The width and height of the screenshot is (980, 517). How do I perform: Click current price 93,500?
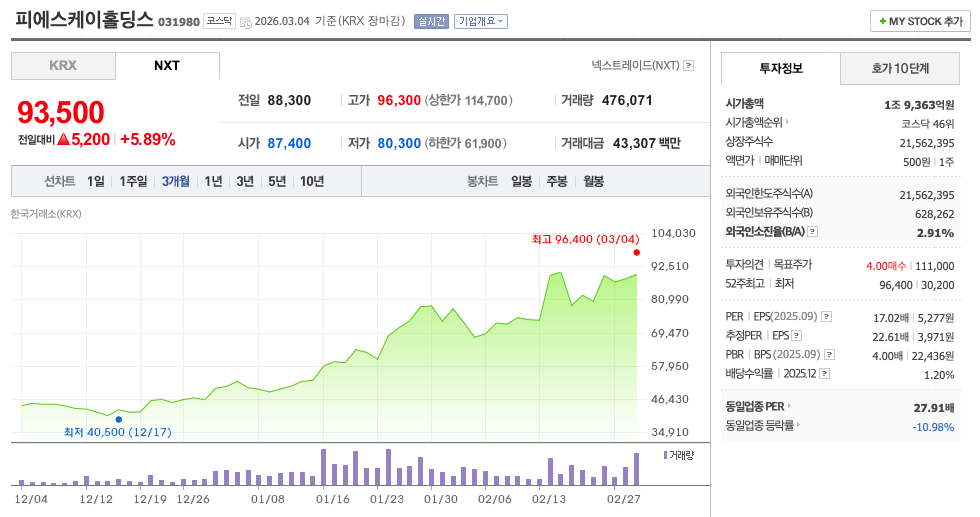click(x=61, y=113)
